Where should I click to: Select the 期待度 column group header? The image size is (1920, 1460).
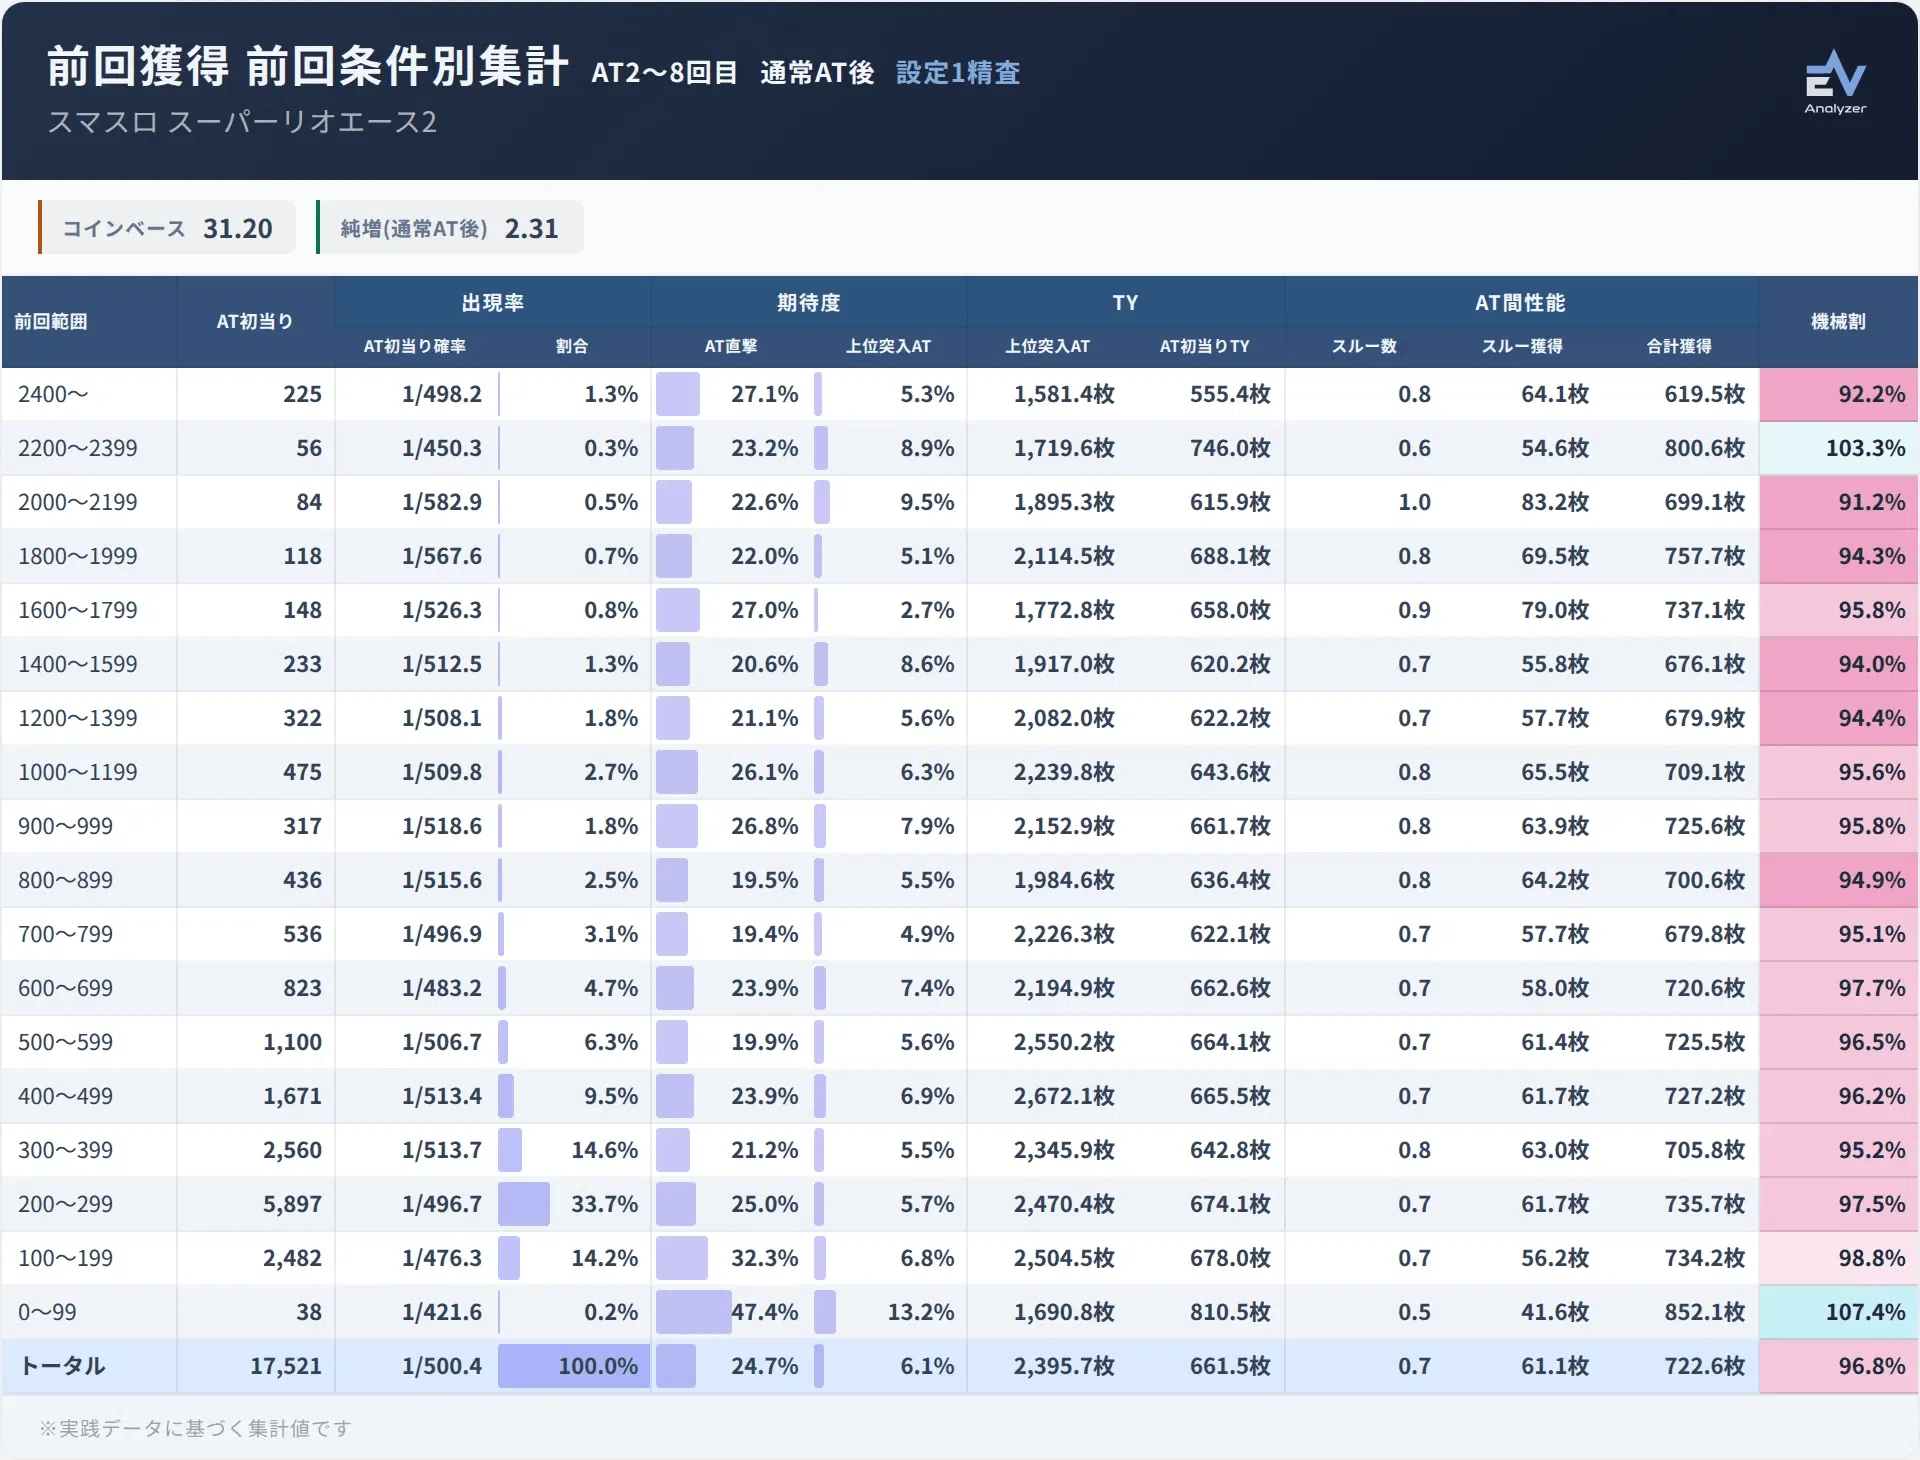click(x=809, y=302)
